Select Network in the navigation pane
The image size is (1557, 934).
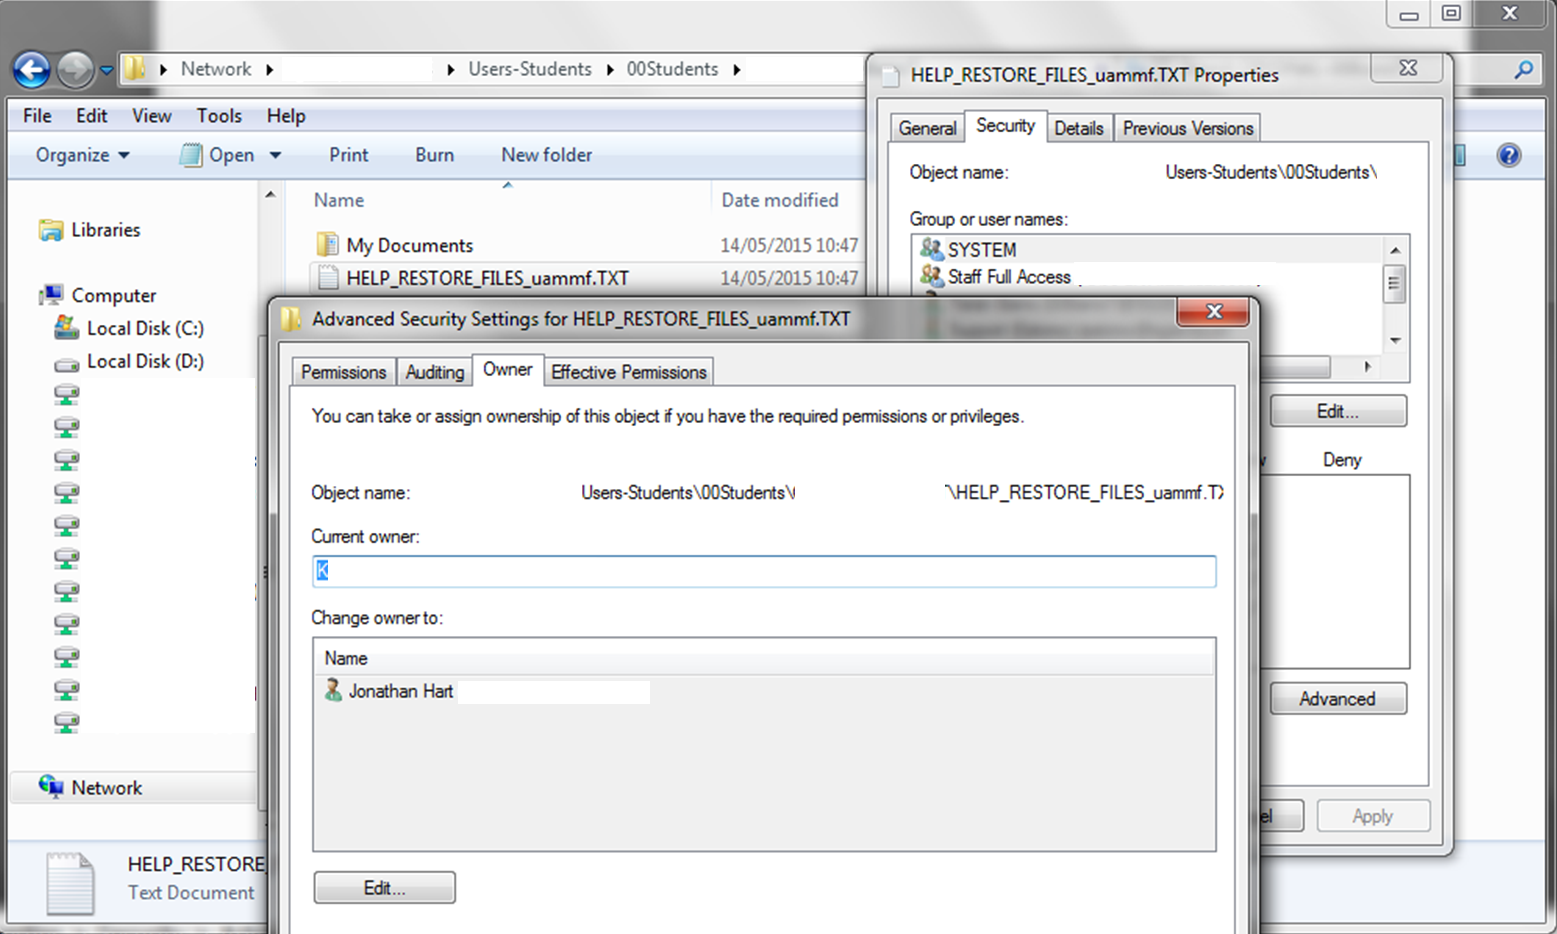90,787
